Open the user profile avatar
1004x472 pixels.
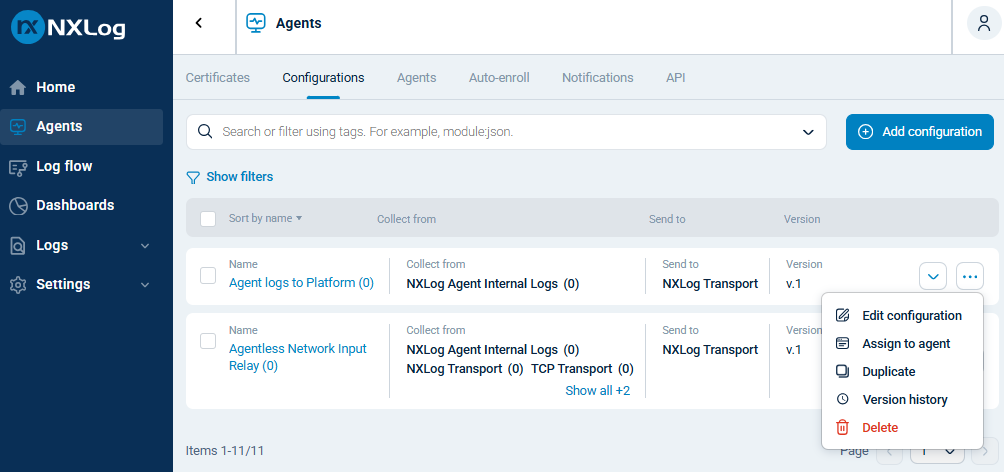984,23
